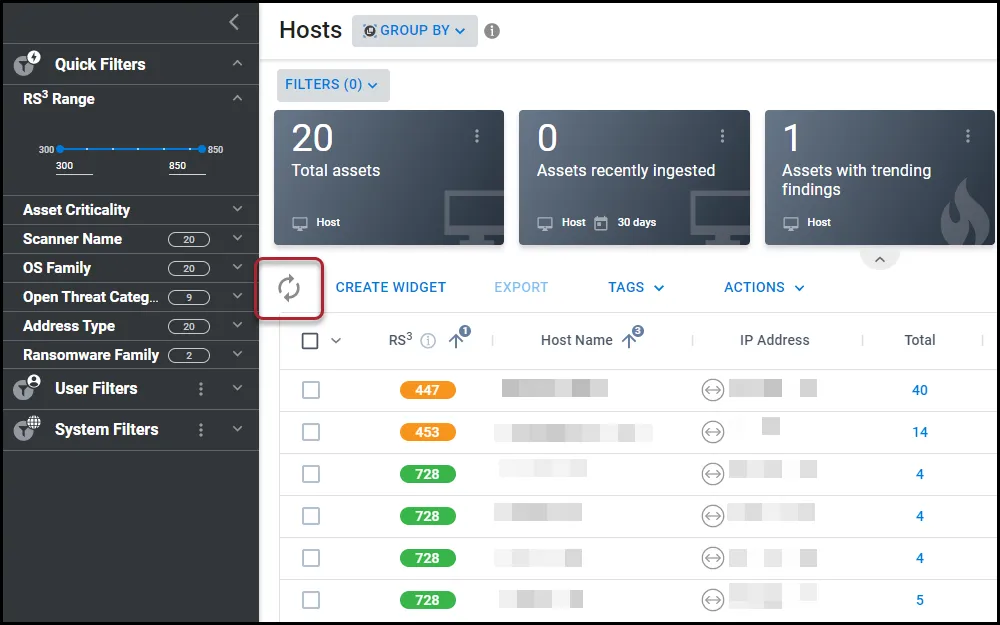The width and height of the screenshot is (1000, 625).
Task: Click the Open Threat Category count badge 9
Action: 189,297
